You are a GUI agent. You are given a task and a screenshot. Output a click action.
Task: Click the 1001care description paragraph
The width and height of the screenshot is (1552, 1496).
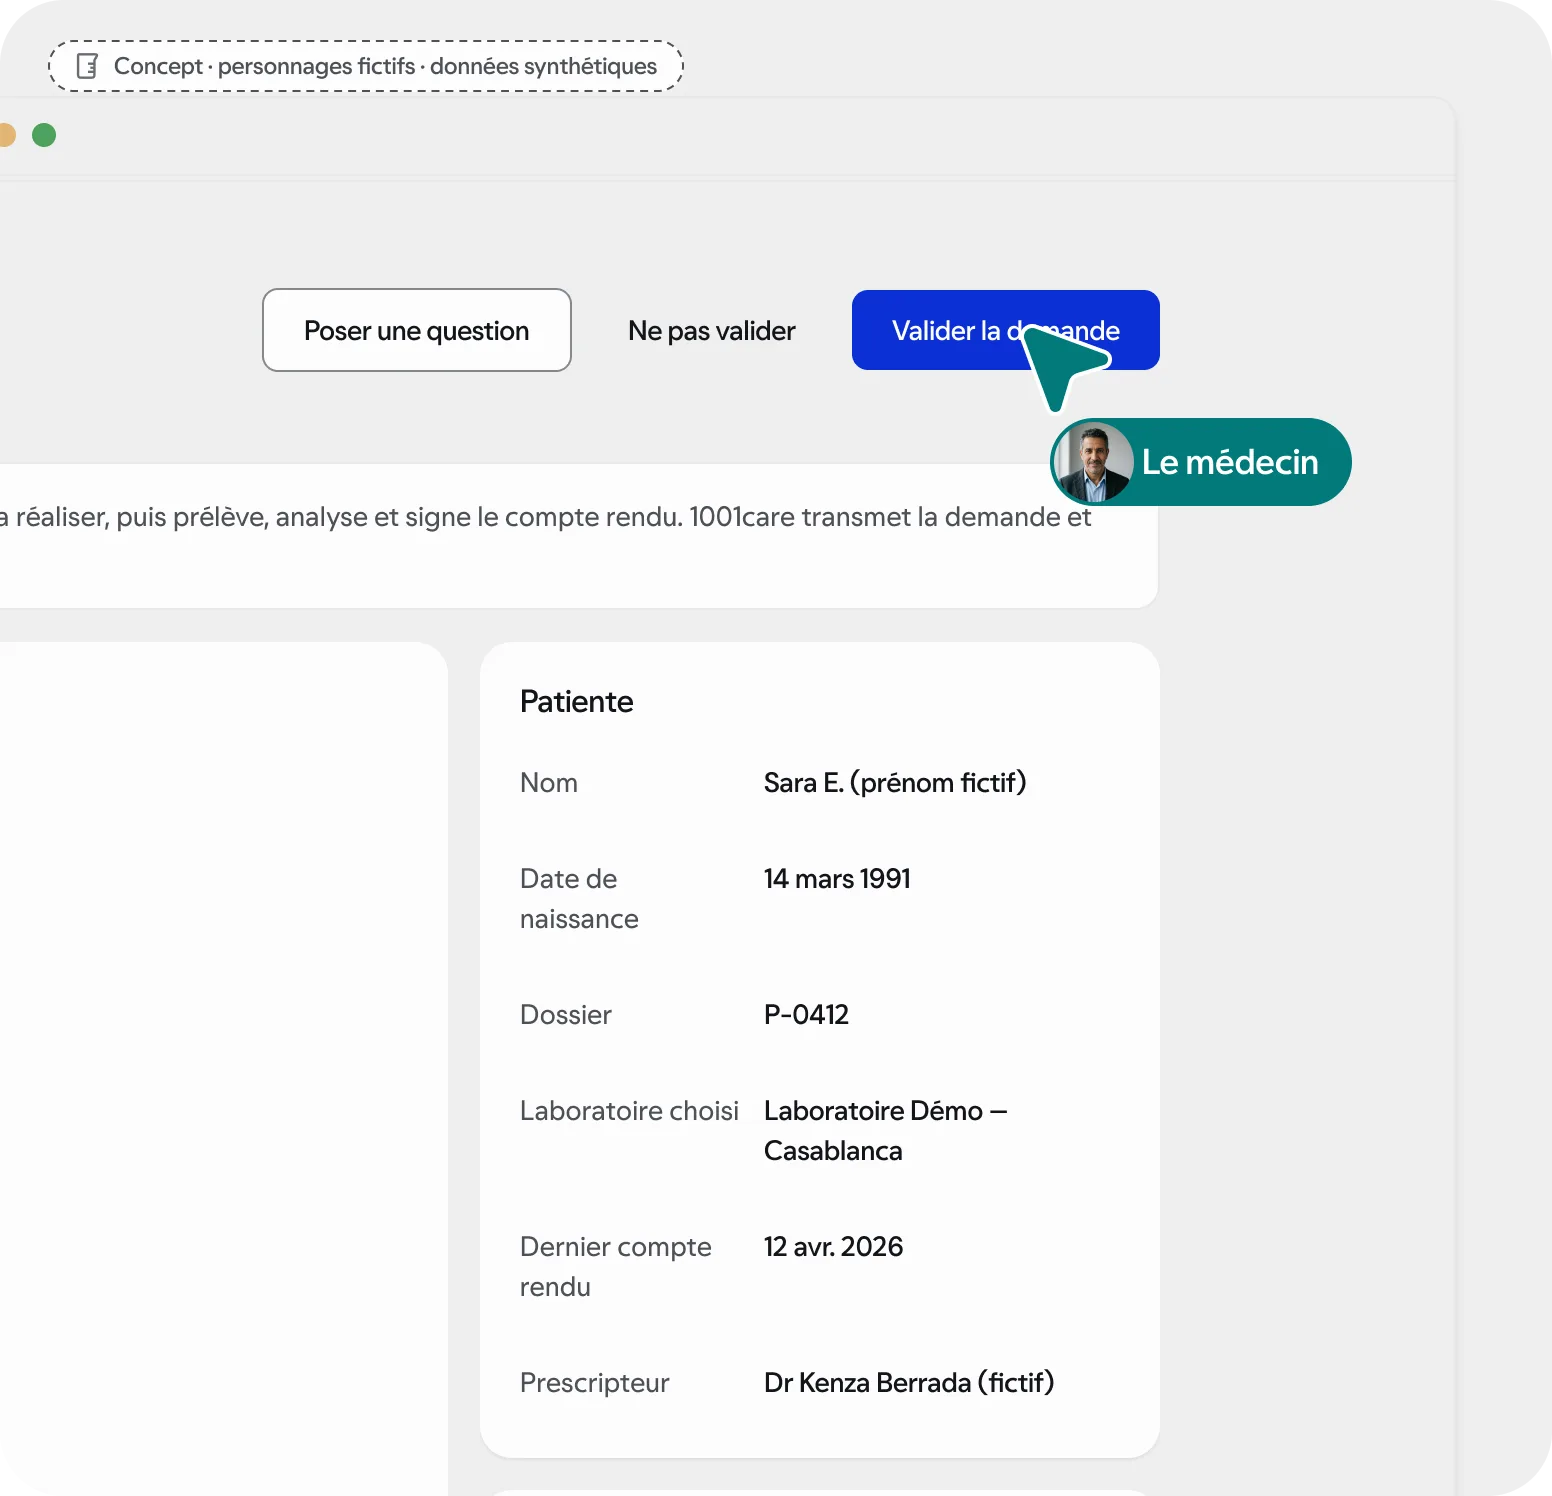546,517
